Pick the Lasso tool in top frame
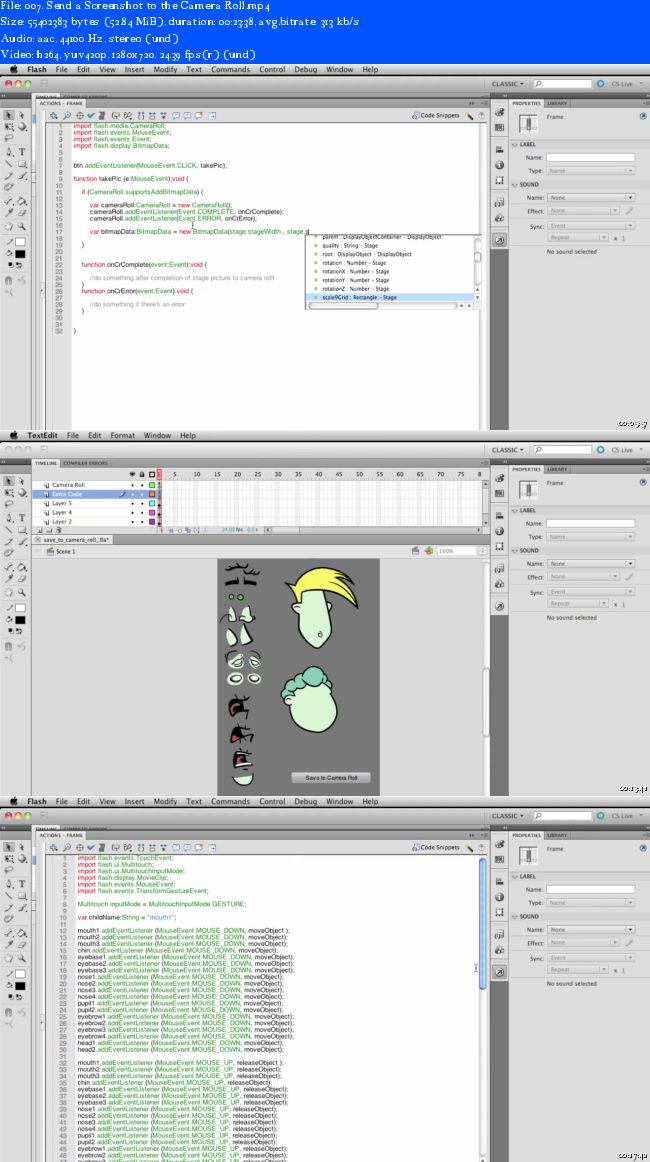Viewport: 650px width, 1162px height. [9, 138]
